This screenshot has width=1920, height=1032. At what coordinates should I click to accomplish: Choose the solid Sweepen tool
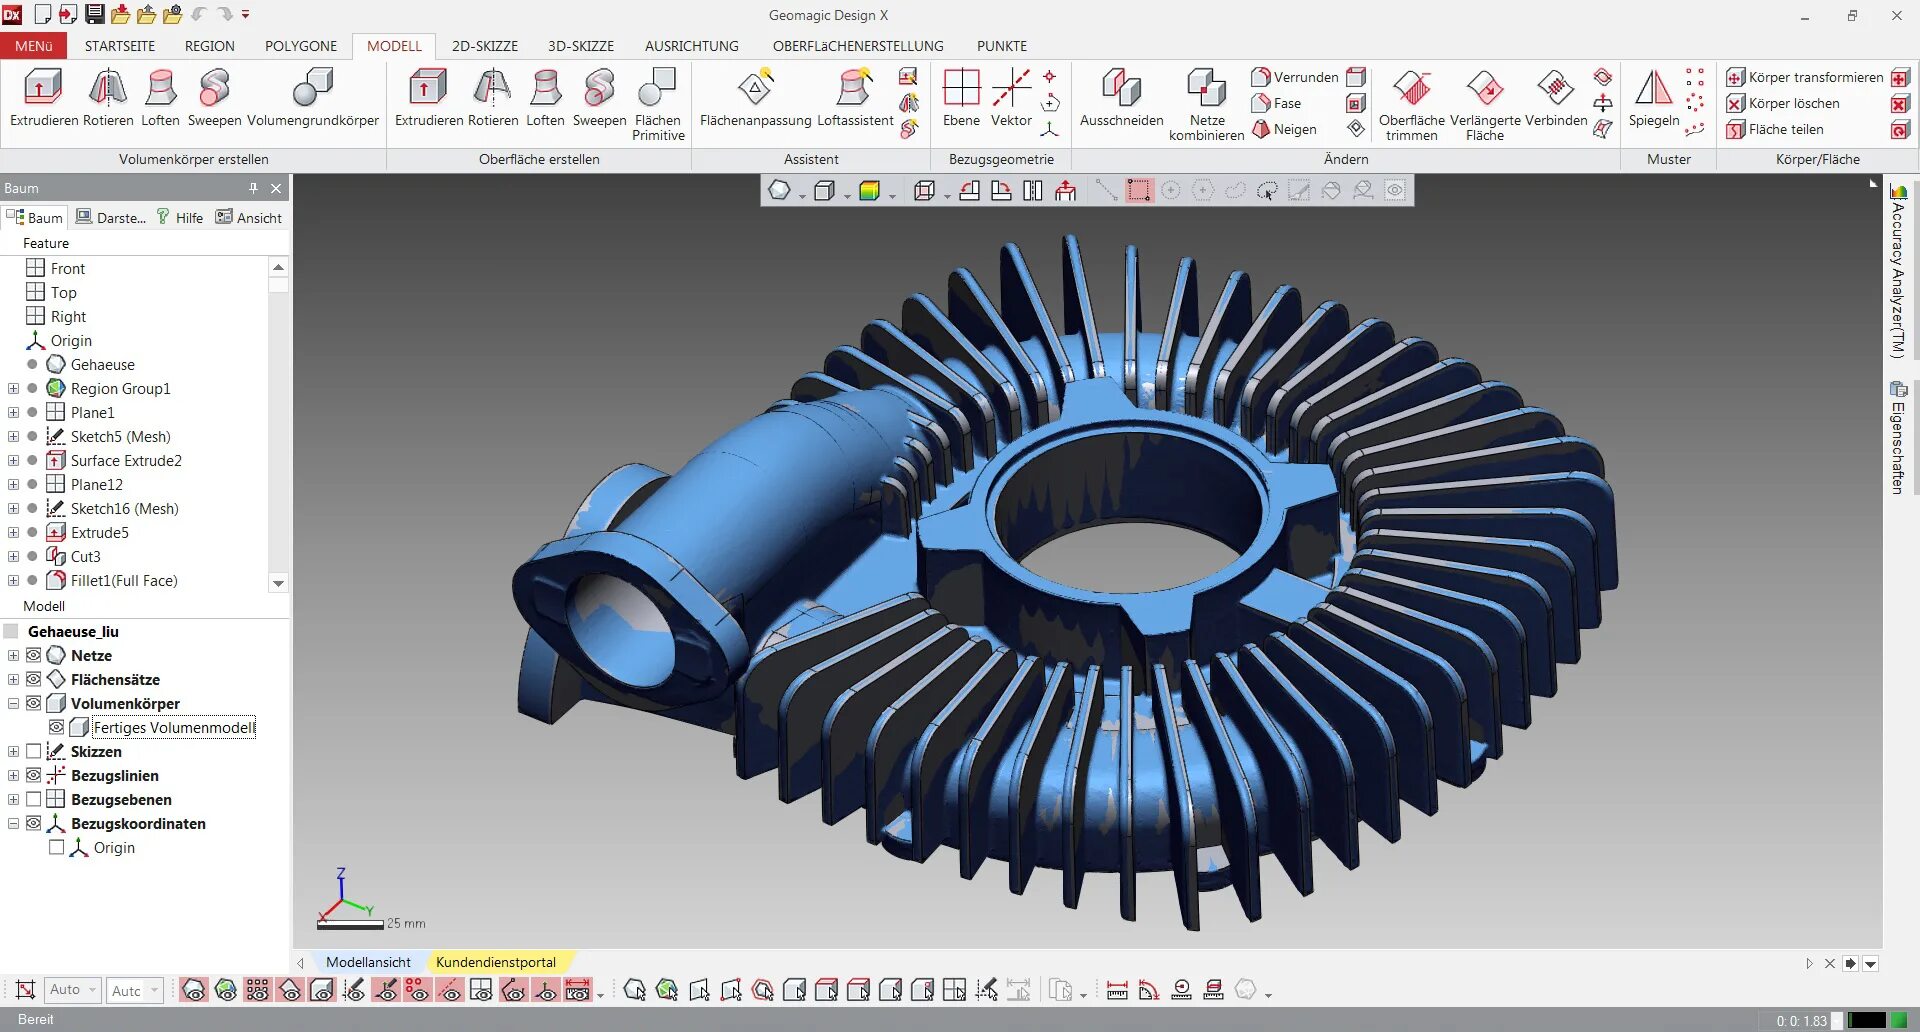(x=214, y=98)
